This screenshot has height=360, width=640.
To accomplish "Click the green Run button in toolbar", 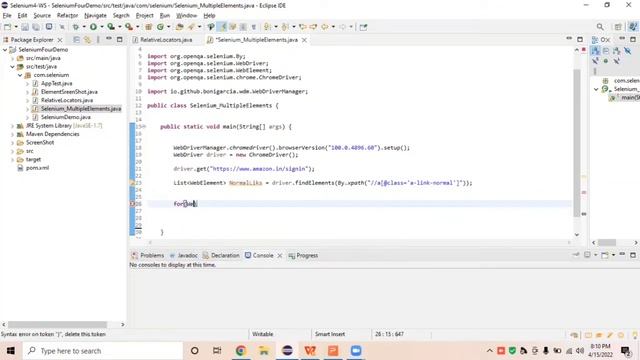I will pos(93,27).
